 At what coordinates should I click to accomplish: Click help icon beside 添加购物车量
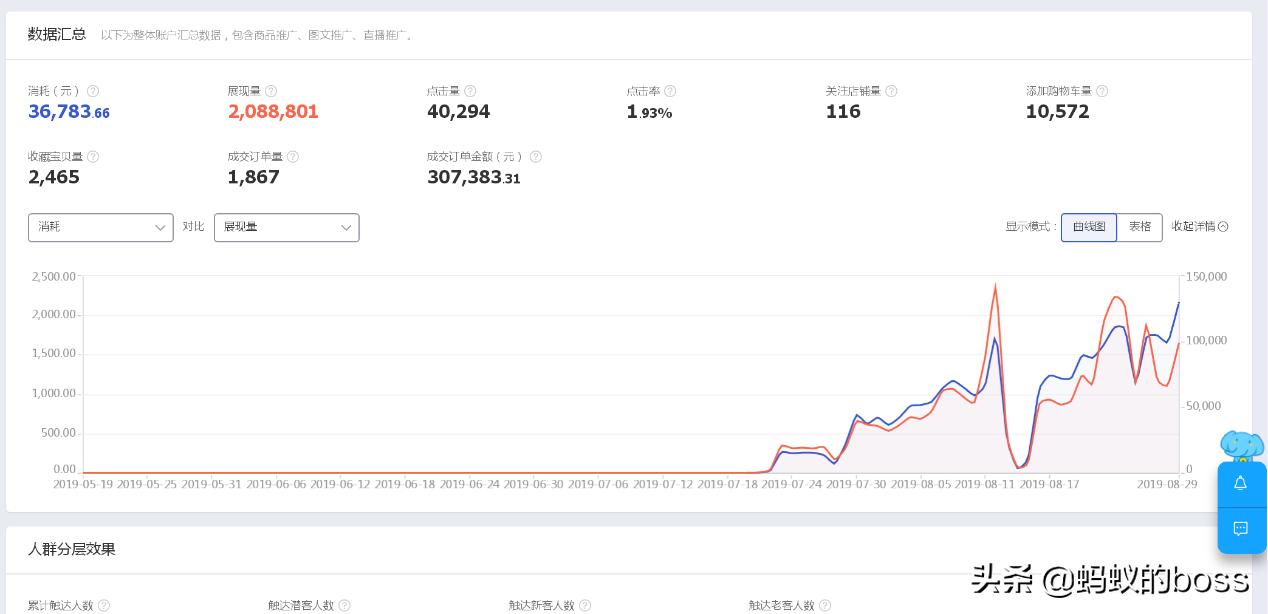coord(1102,91)
